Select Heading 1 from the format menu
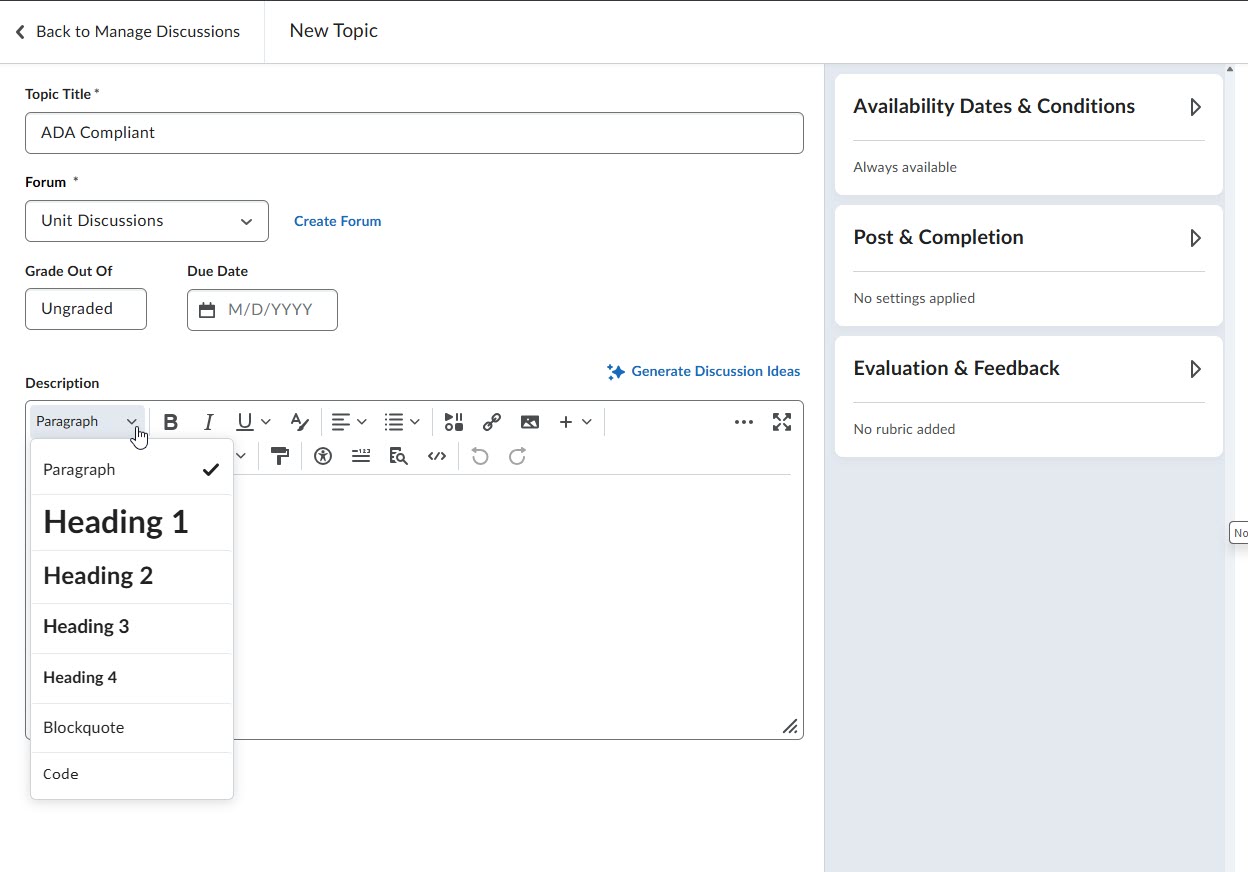 pos(115,521)
